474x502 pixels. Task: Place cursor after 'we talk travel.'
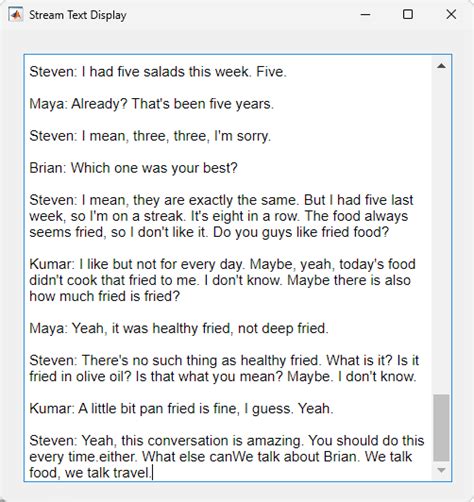click(x=152, y=473)
